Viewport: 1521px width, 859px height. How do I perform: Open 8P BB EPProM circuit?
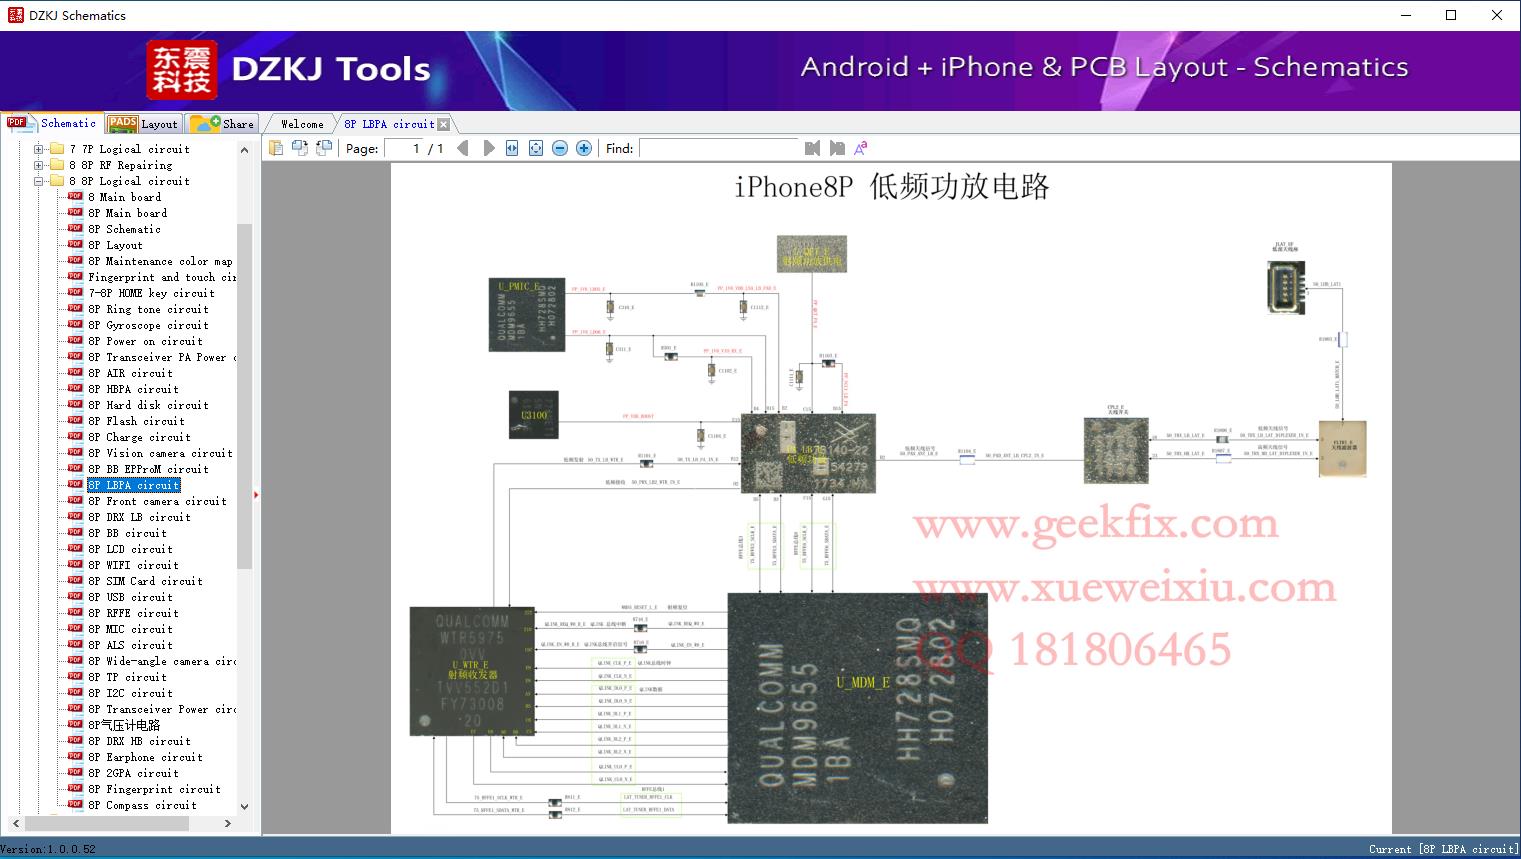[x=148, y=469]
